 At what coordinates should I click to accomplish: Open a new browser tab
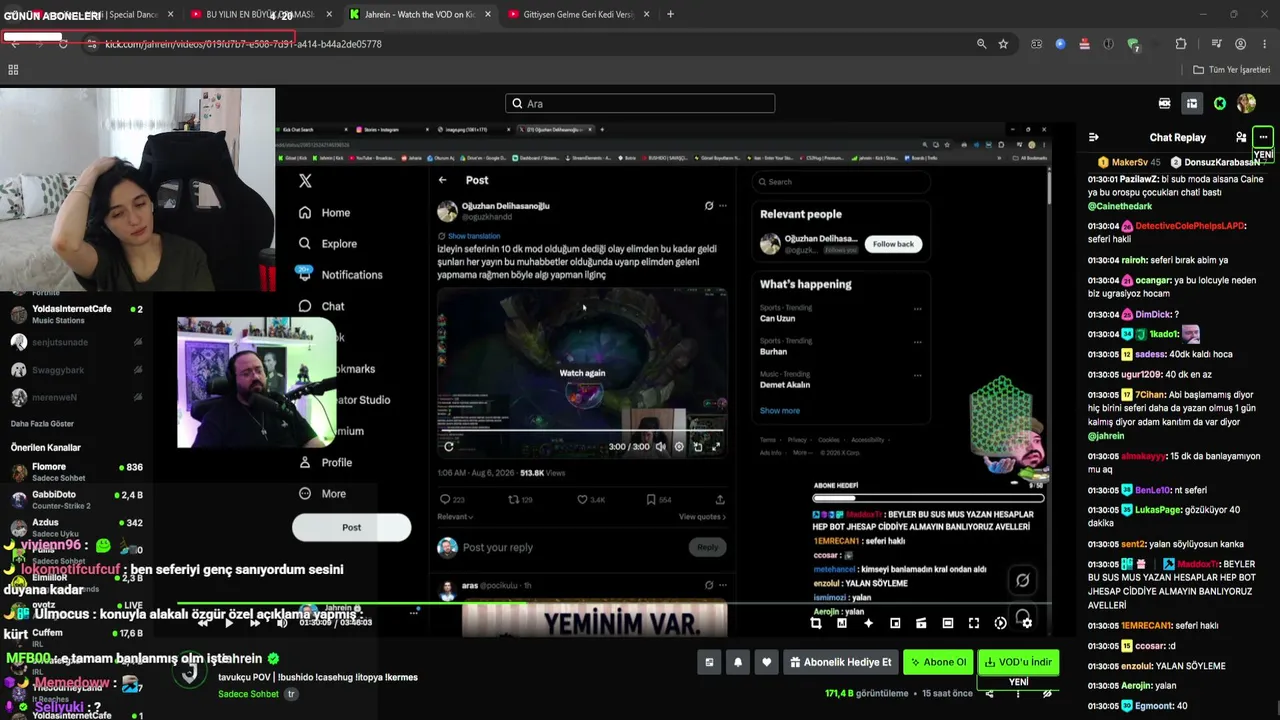[670, 15]
